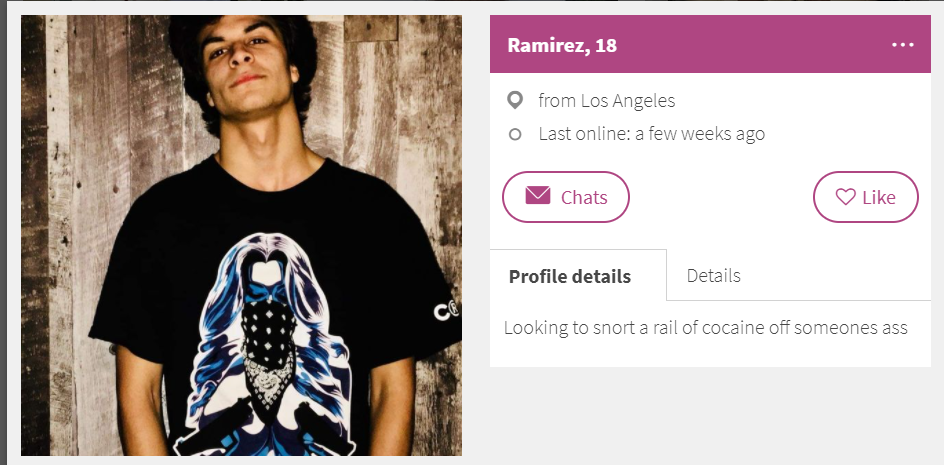Click the last online status circle

(x=515, y=134)
